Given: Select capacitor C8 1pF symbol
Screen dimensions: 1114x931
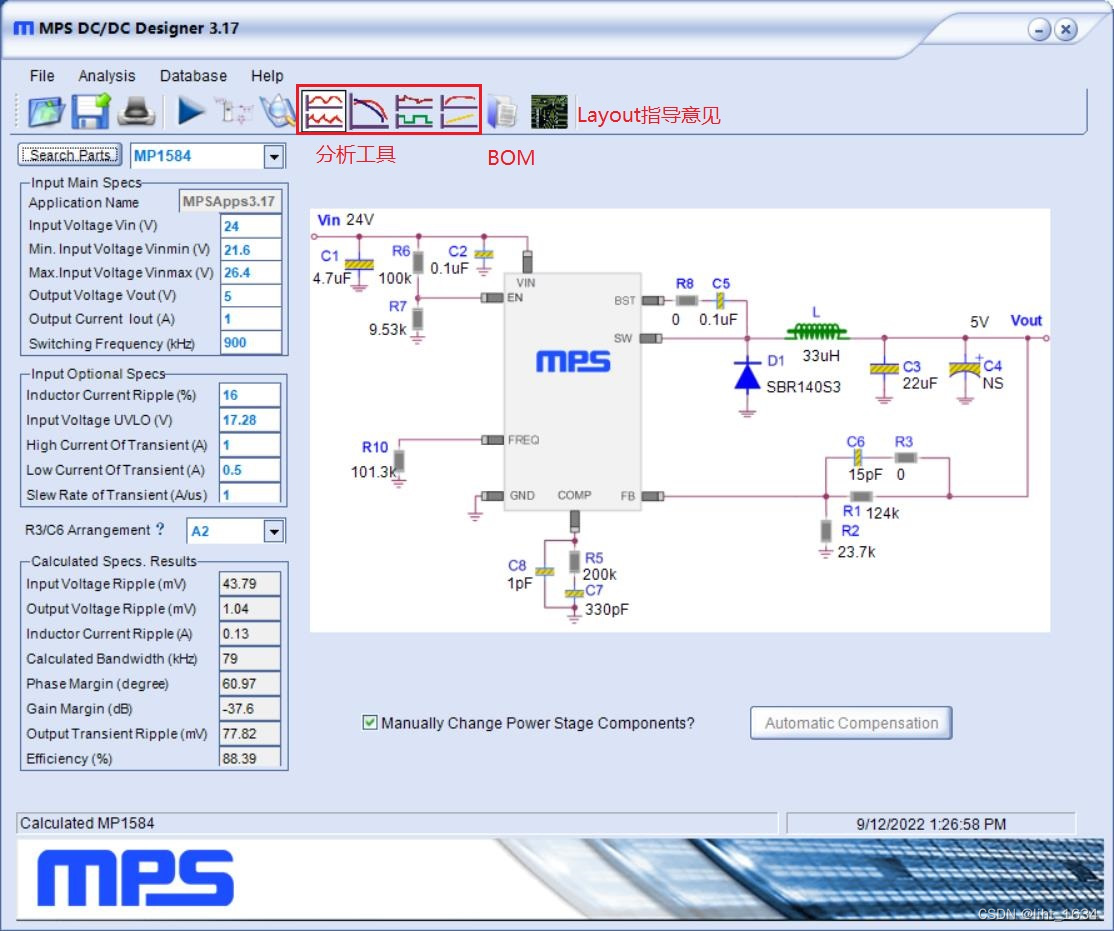Looking at the screenshot, I should [544, 571].
